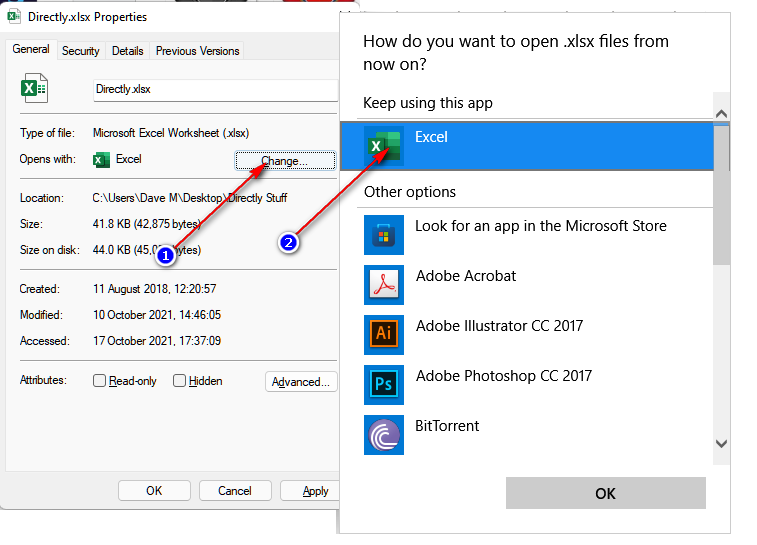
Task: Click the Adobe Acrobat icon
Action: coord(384,285)
